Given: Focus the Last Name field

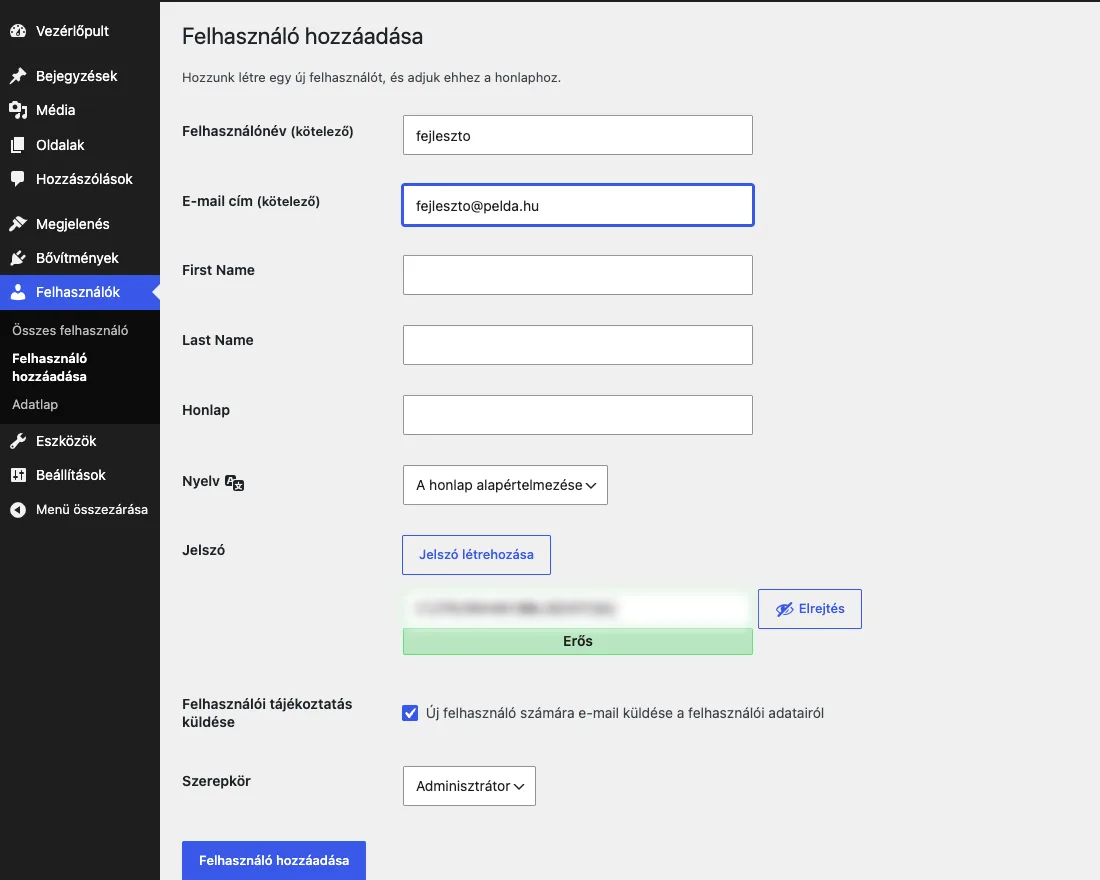Looking at the screenshot, I should pos(578,345).
